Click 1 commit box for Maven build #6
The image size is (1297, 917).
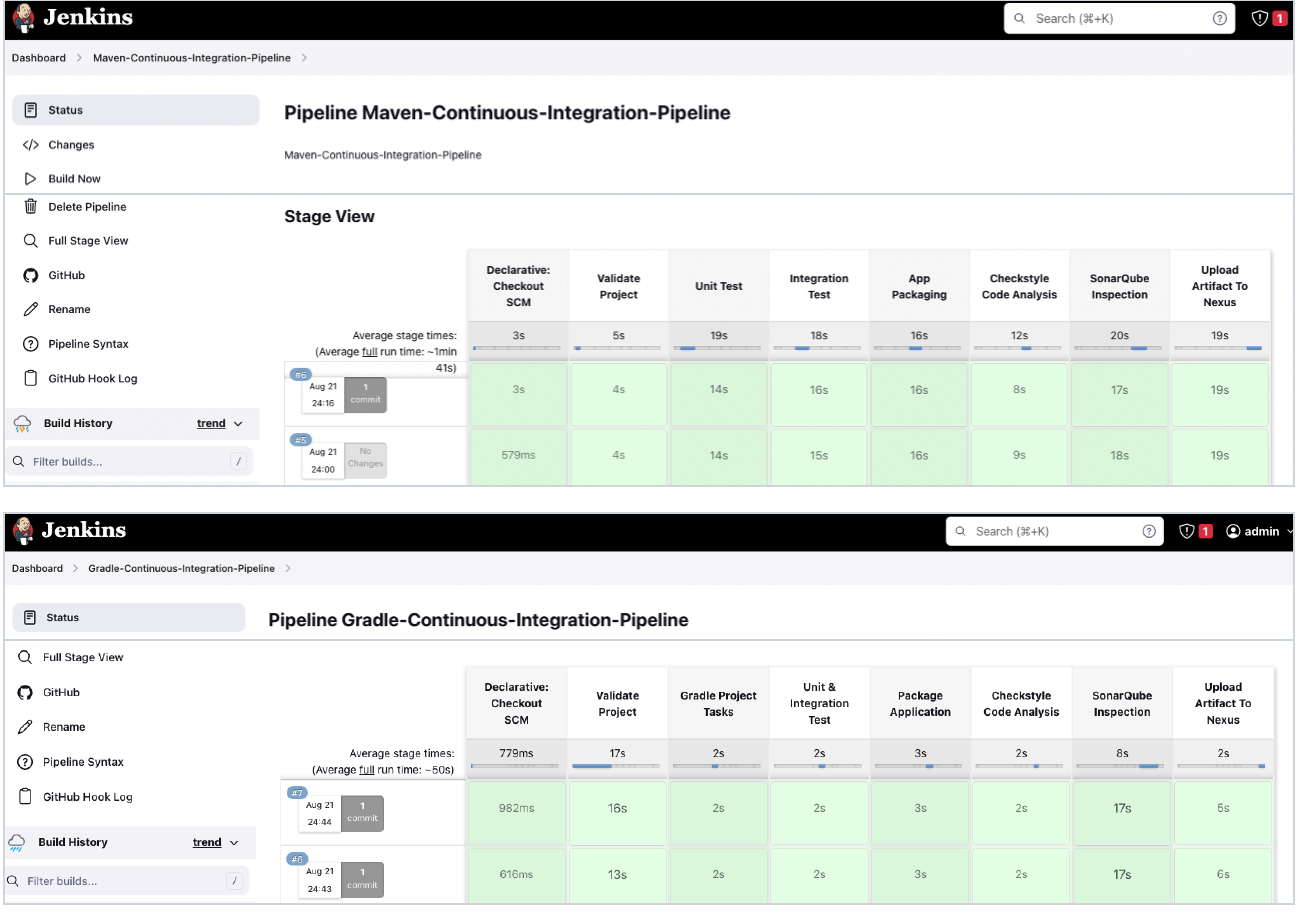point(366,394)
